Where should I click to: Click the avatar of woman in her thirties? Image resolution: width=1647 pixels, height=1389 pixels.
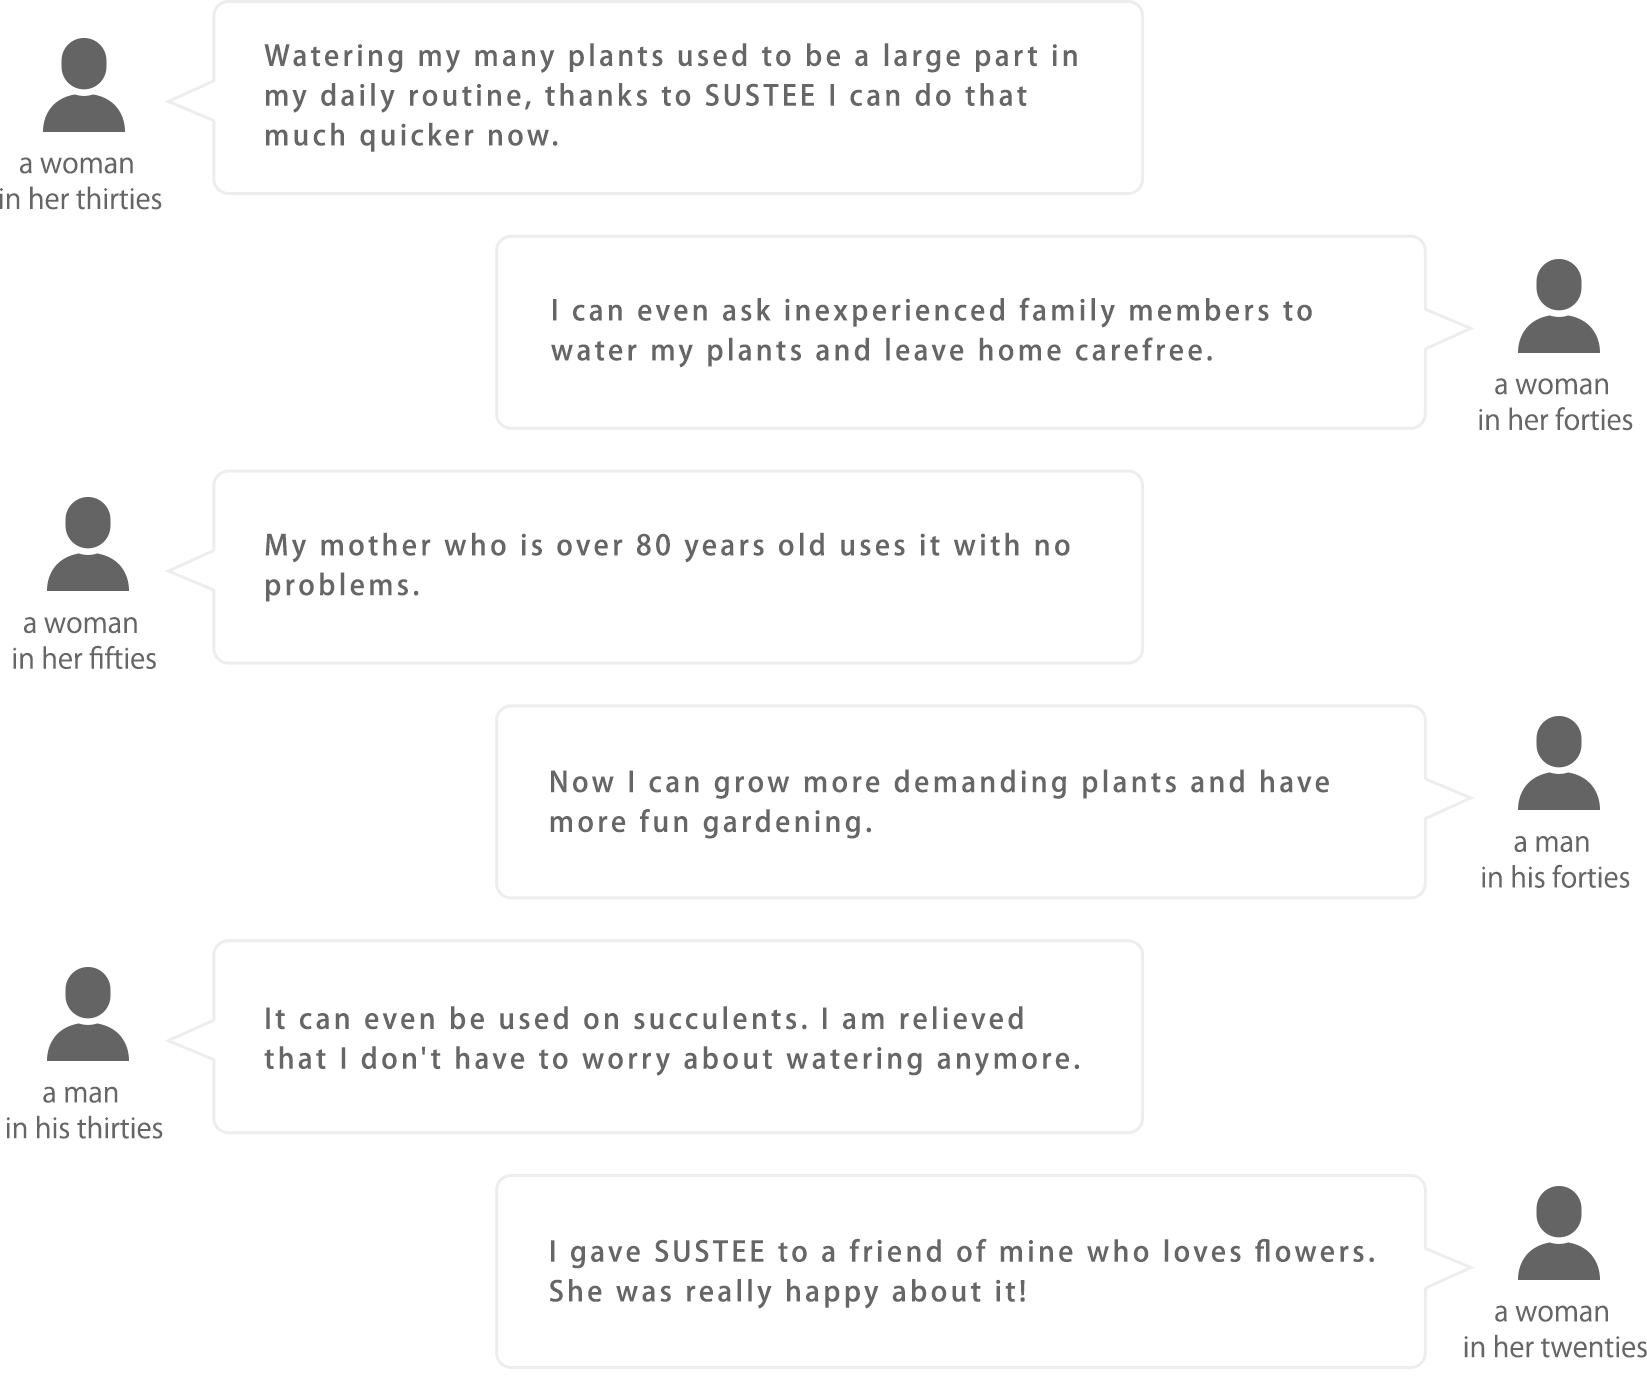(84, 85)
